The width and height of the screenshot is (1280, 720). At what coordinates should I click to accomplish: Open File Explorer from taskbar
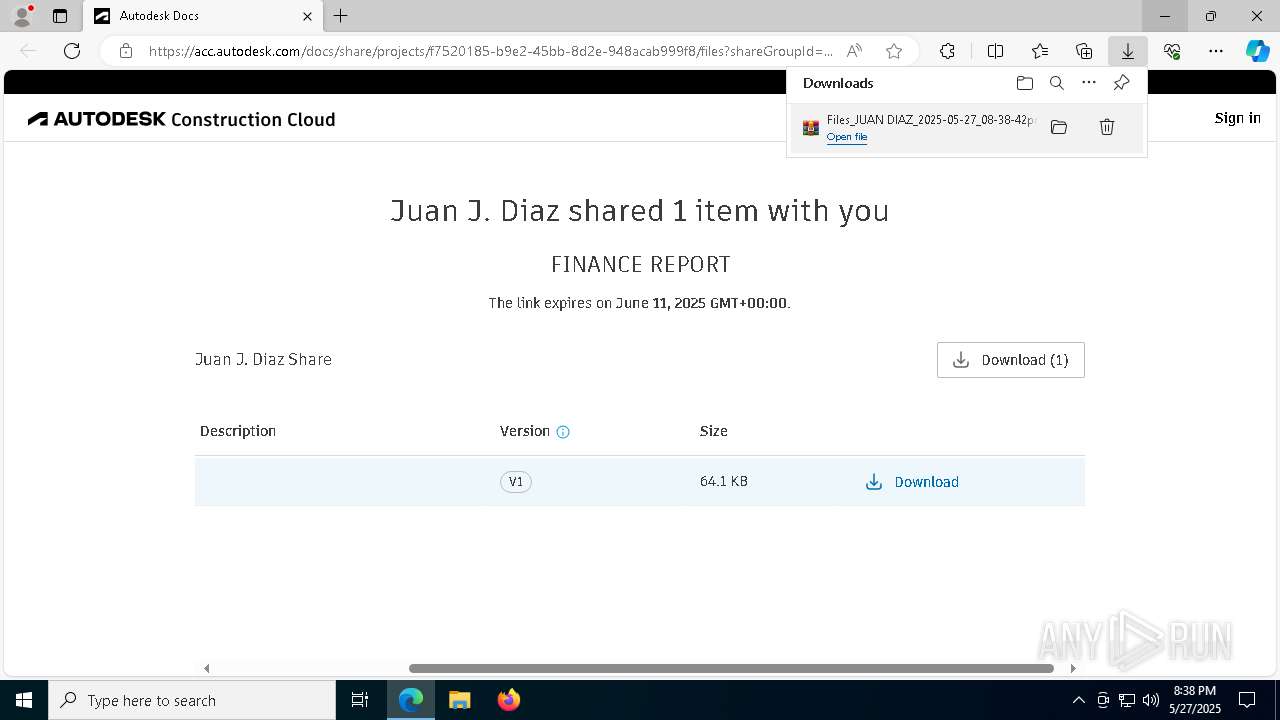pyautogui.click(x=459, y=700)
